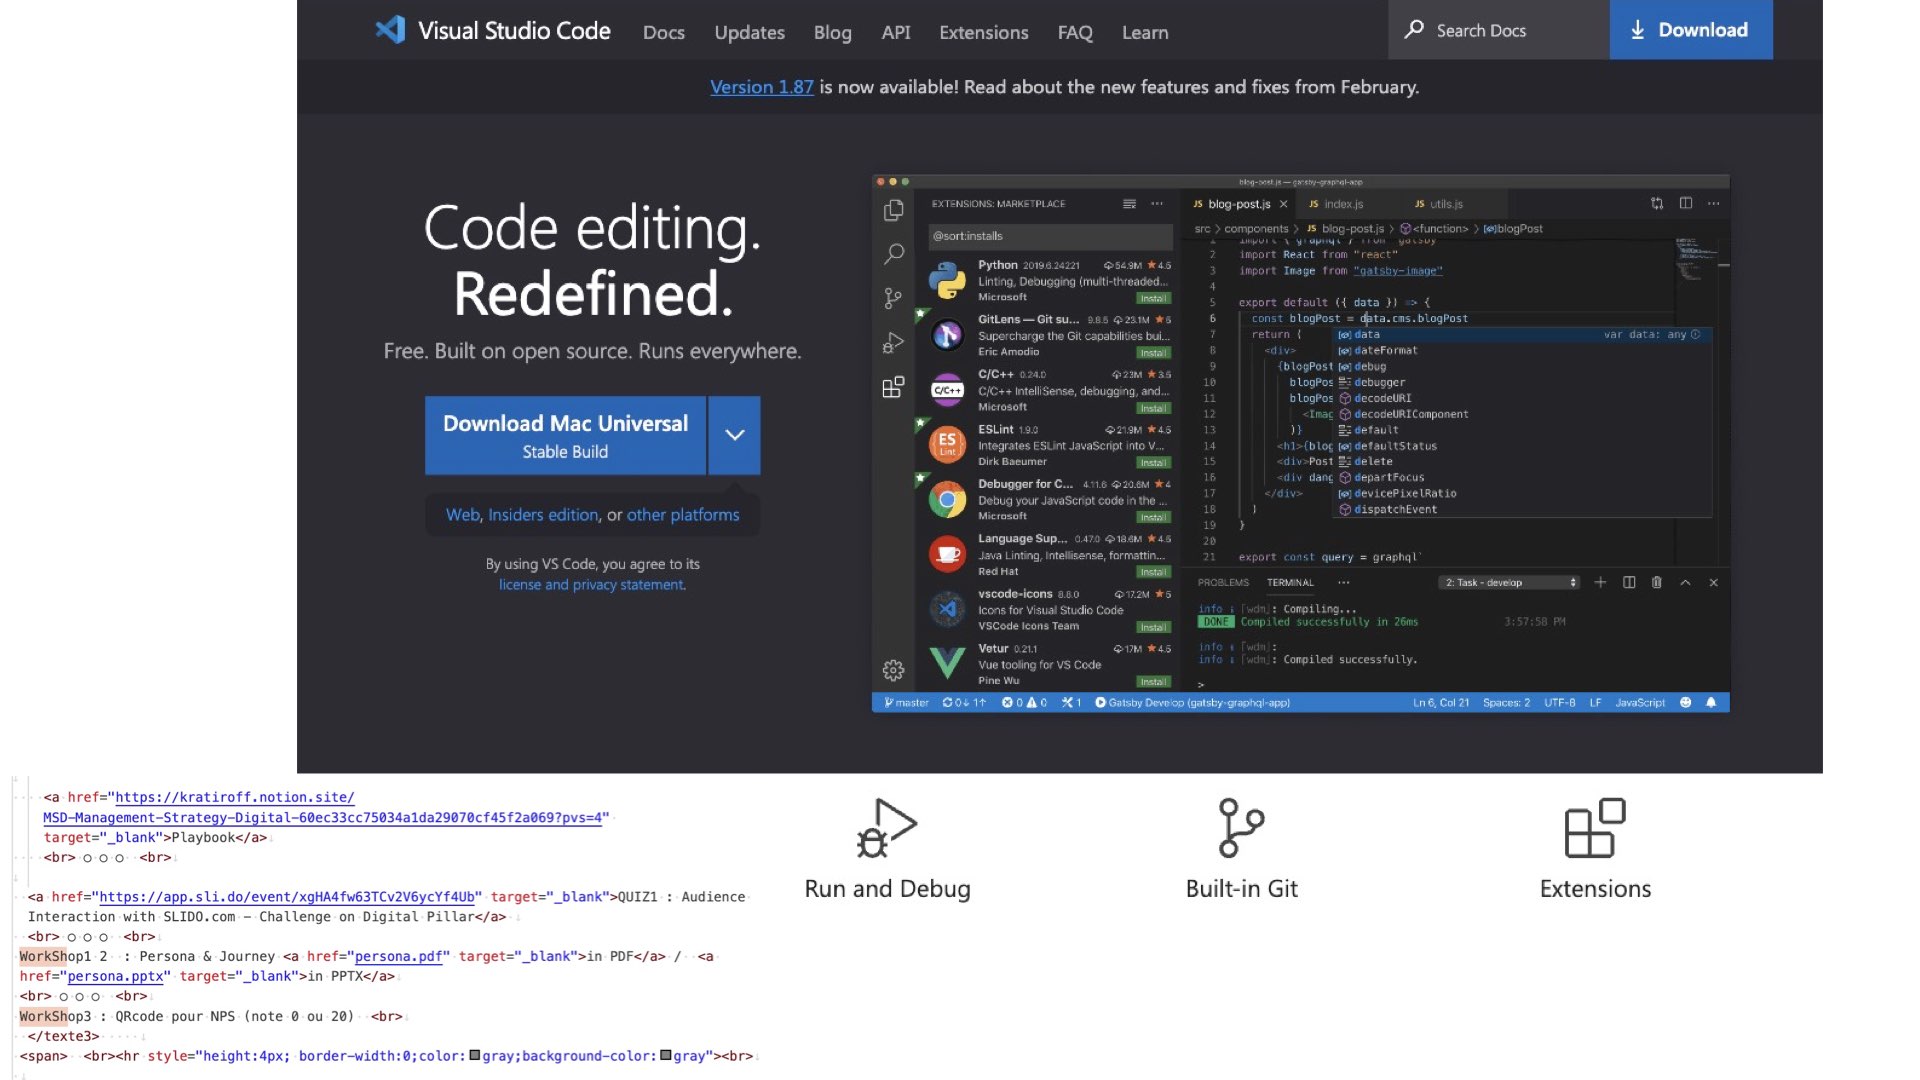Viewport: 1920px width, 1080px height.
Task: Click the Visual Studio Code logo icon
Action: pos(390,30)
